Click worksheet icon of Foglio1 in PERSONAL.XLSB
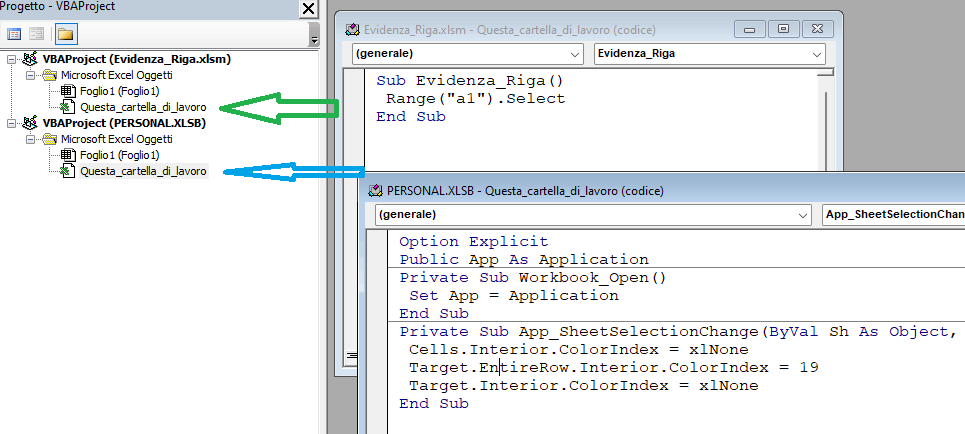Viewport: 965px width, 434px height. click(x=67, y=155)
